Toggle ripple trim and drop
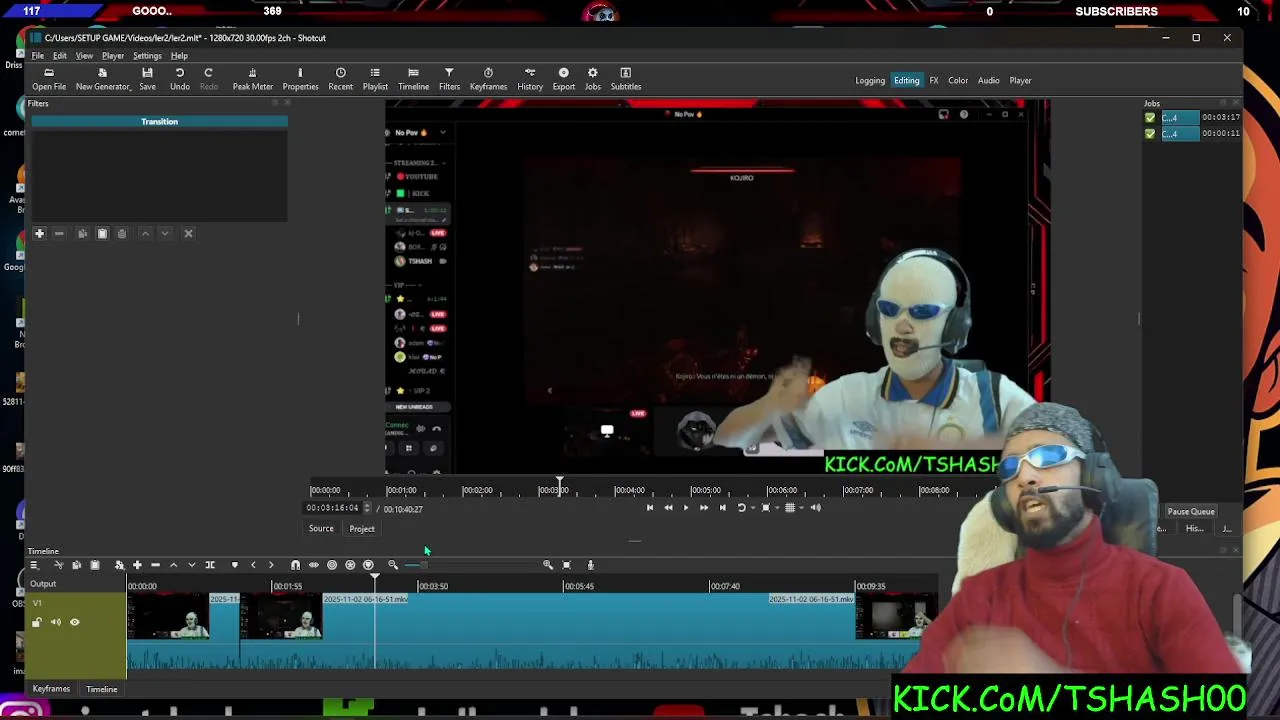This screenshot has width=1280, height=720. click(x=332, y=565)
